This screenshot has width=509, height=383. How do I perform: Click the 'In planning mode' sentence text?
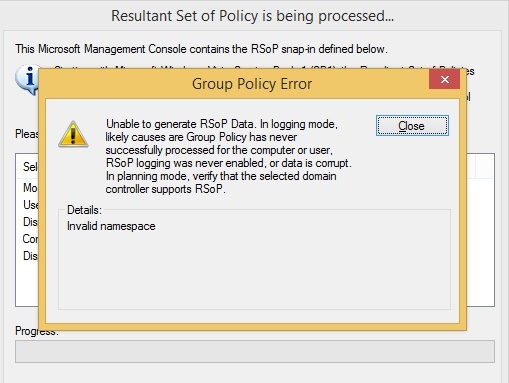coord(221,182)
